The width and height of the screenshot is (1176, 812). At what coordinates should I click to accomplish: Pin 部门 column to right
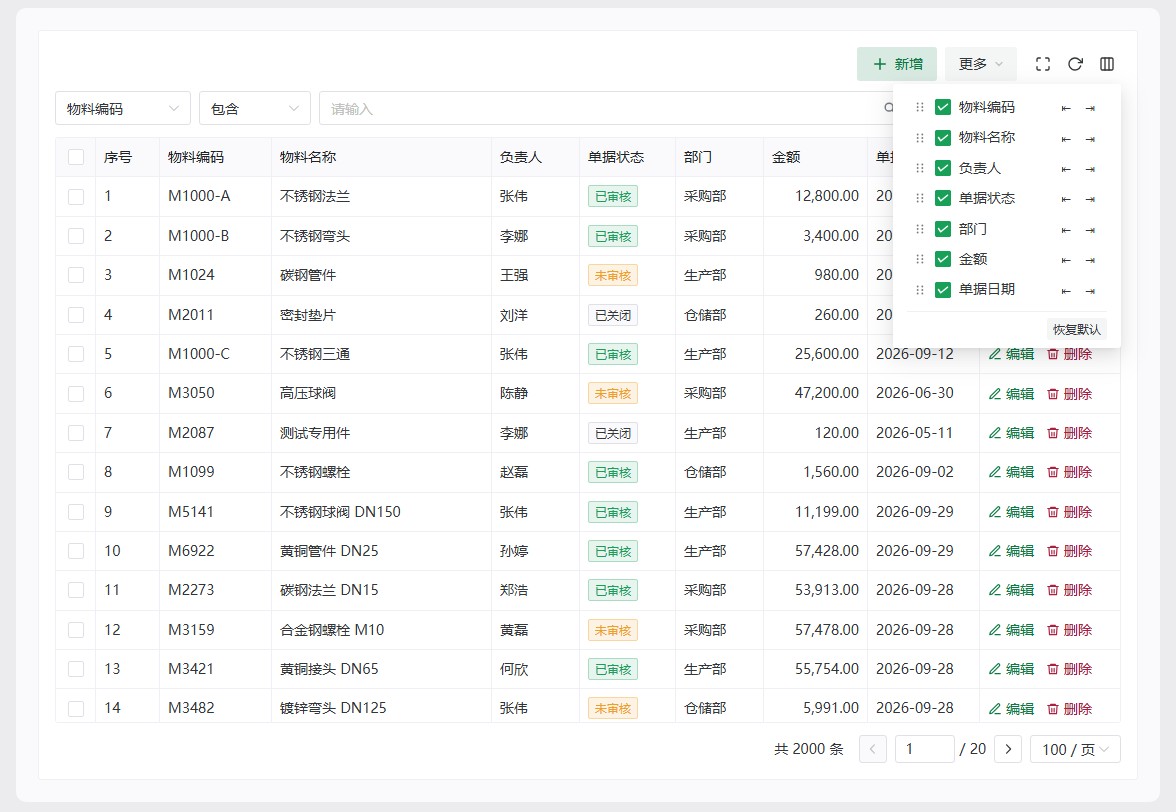(1090, 230)
